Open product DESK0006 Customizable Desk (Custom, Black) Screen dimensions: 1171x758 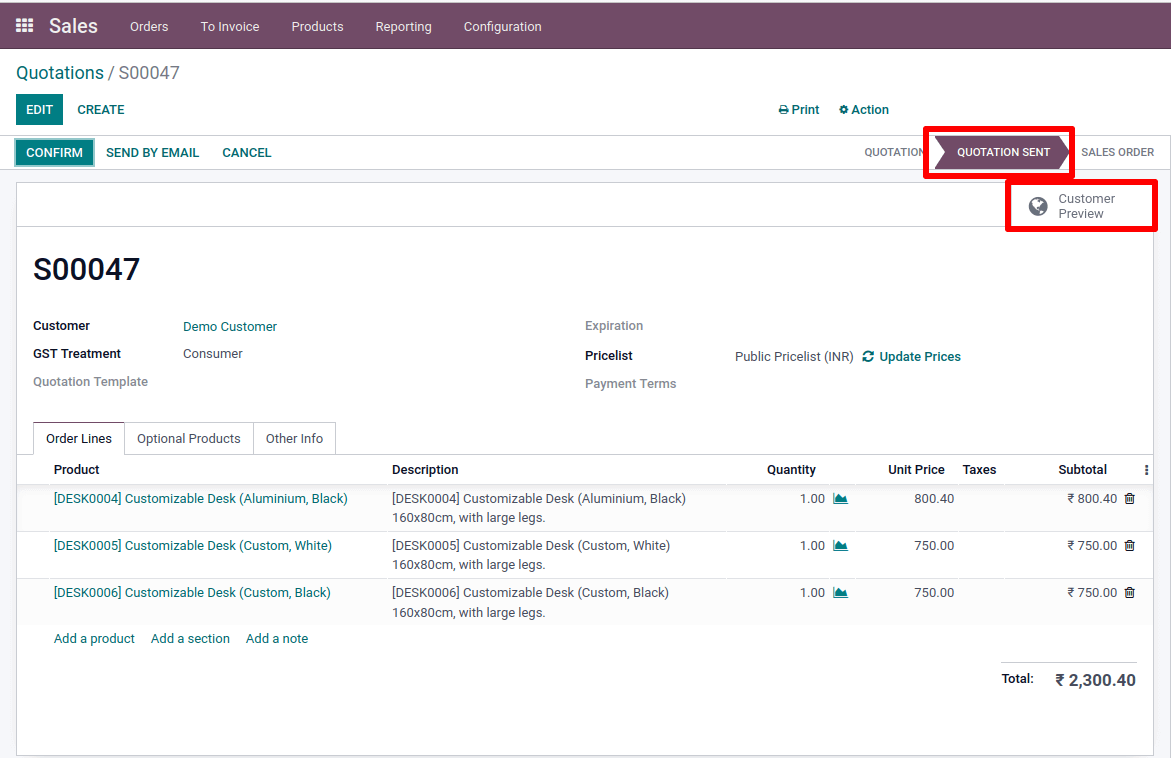(192, 593)
